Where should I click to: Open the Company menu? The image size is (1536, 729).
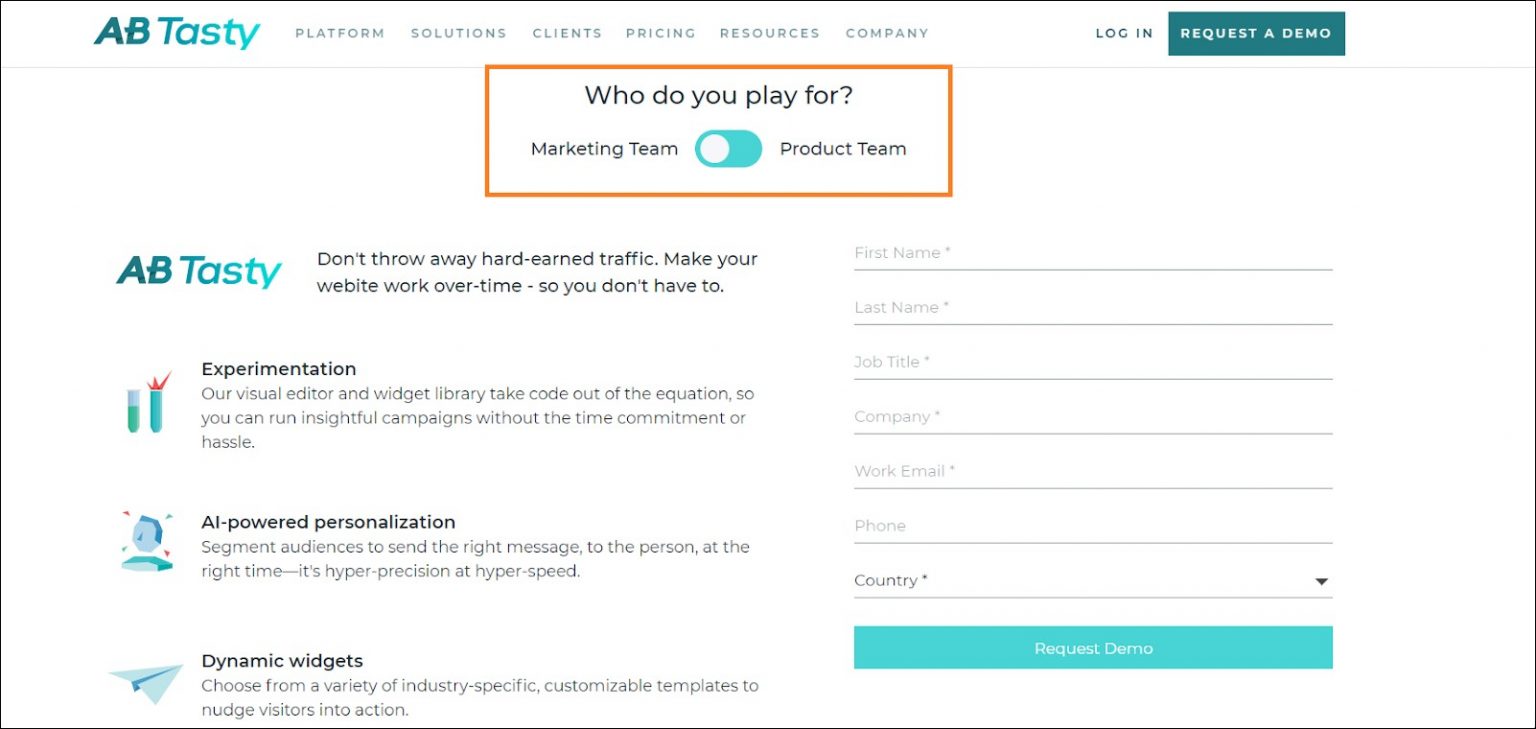(x=886, y=33)
